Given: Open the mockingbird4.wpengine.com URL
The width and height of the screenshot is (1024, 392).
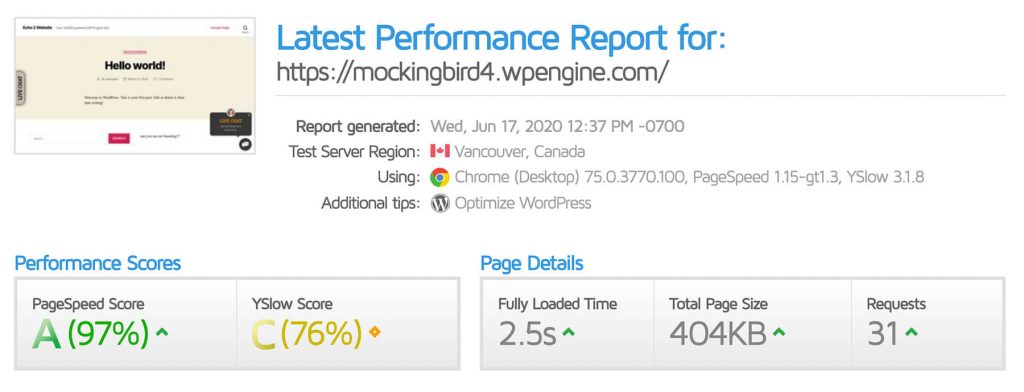Looking at the screenshot, I should click(472, 72).
